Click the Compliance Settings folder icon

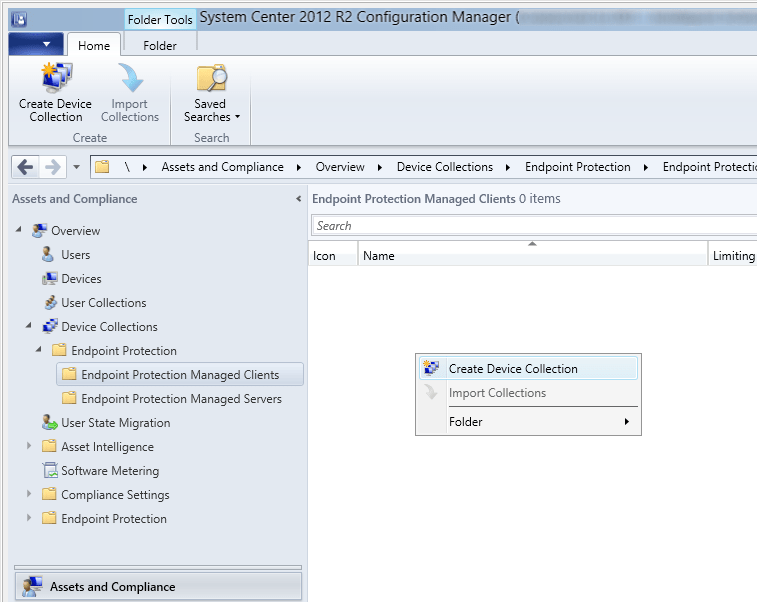(49, 494)
